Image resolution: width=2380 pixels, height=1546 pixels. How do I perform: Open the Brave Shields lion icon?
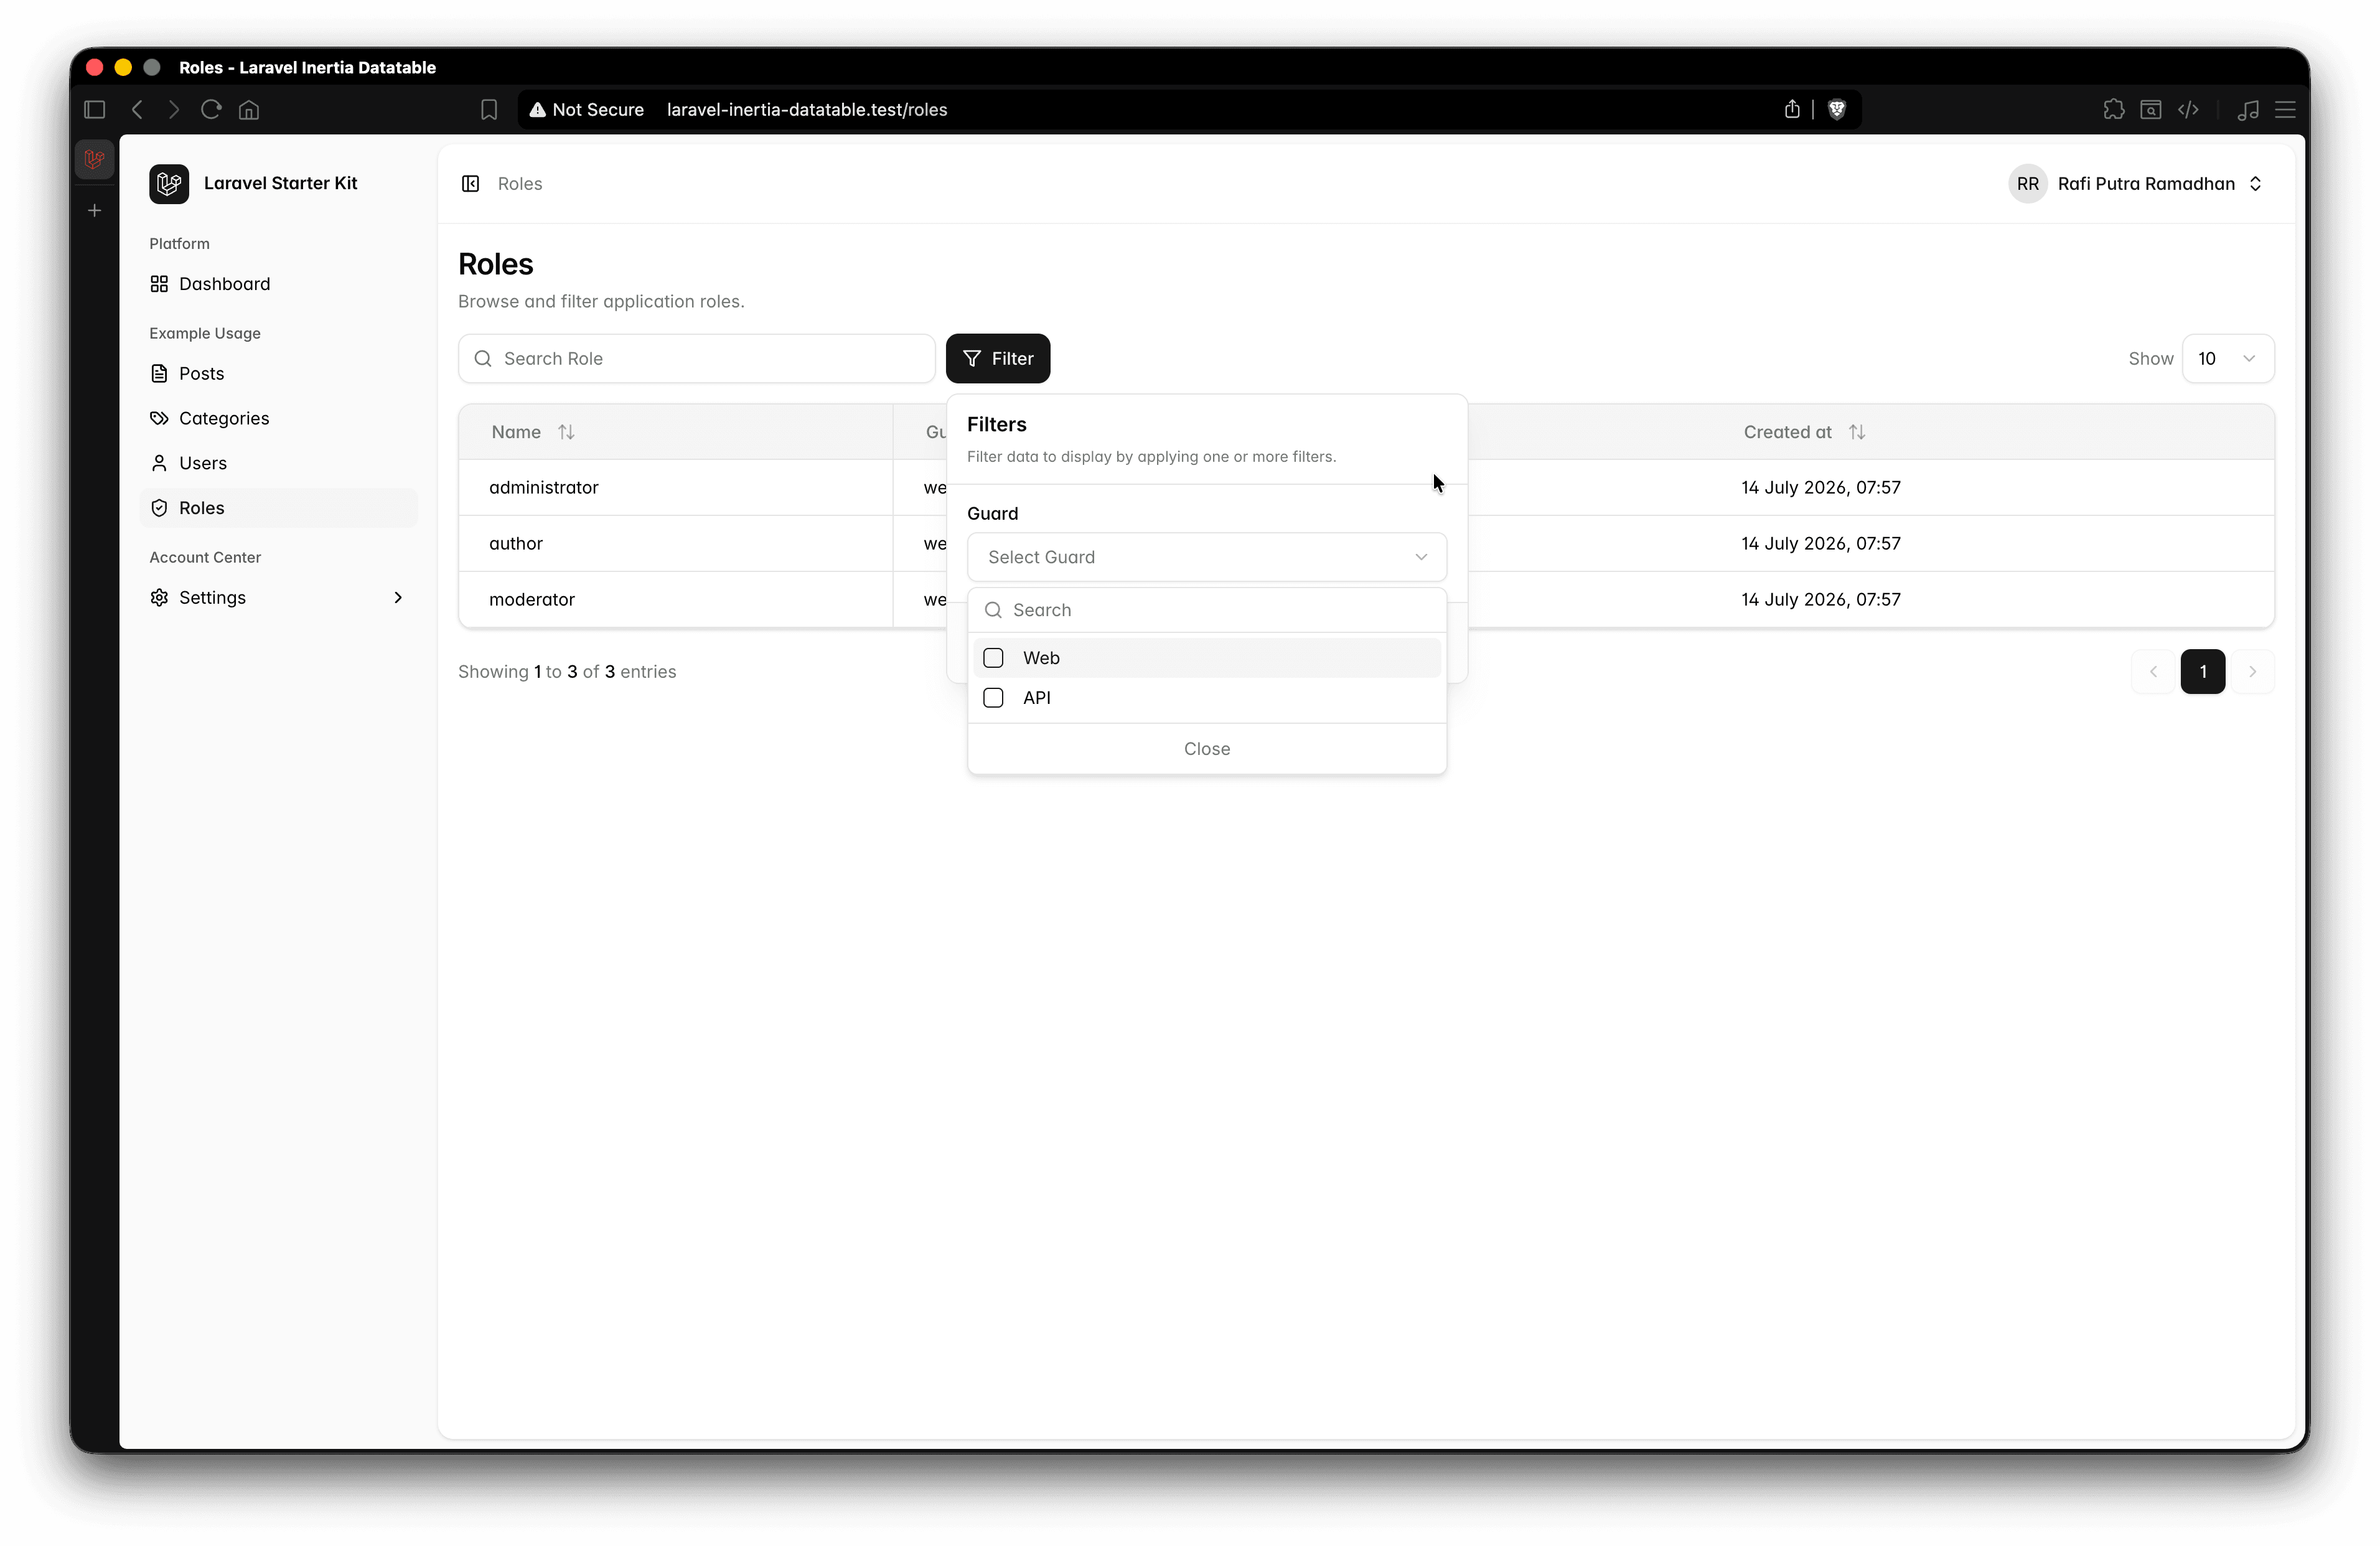(x=1837, y=110)
